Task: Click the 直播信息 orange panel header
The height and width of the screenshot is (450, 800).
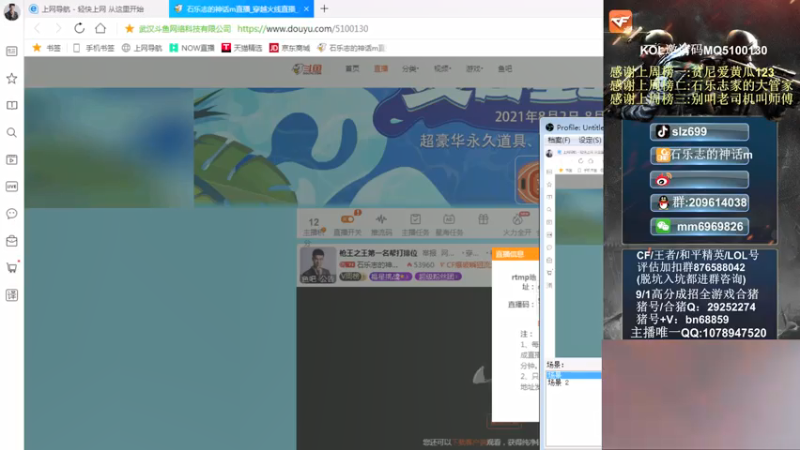Action: [515, 254]
